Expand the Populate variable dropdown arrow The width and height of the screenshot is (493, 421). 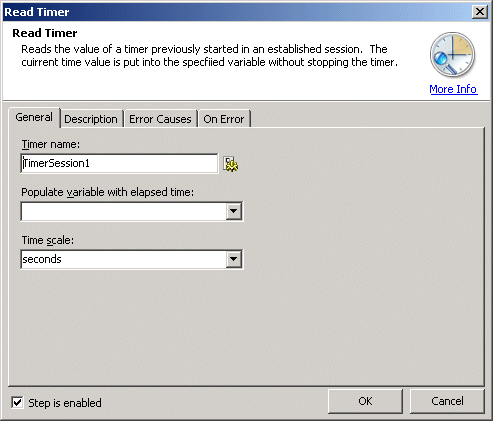(234, 211)
